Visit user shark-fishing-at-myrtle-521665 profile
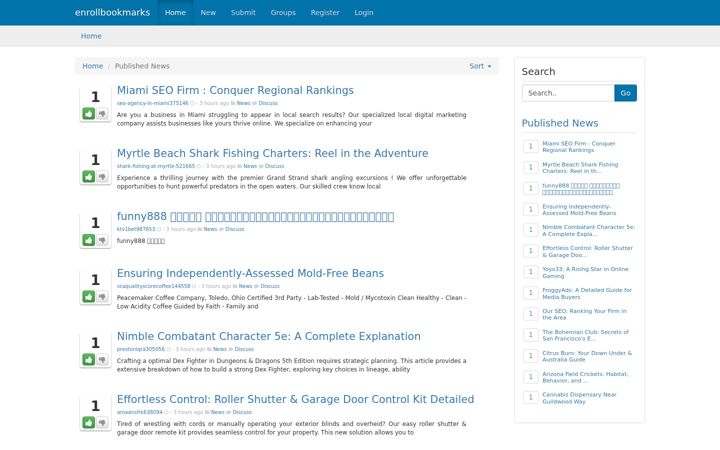The image size is (720, 450). (156, 166)
